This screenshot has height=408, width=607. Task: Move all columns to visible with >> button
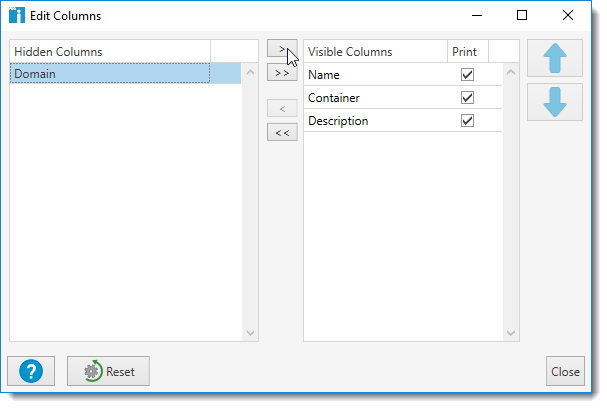point(282,73)
